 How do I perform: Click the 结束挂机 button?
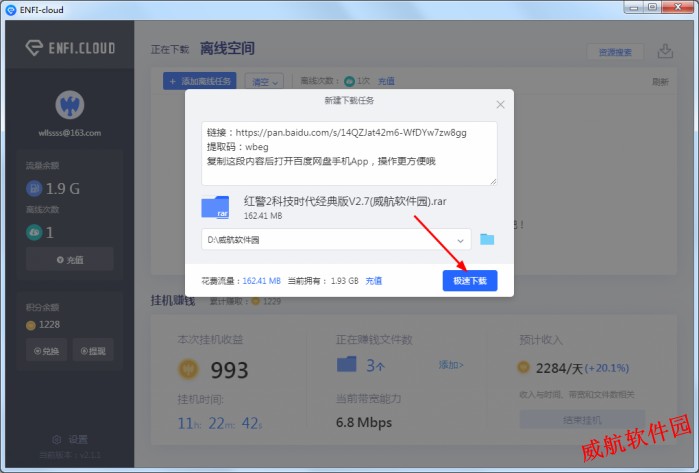tap(582, 420)
